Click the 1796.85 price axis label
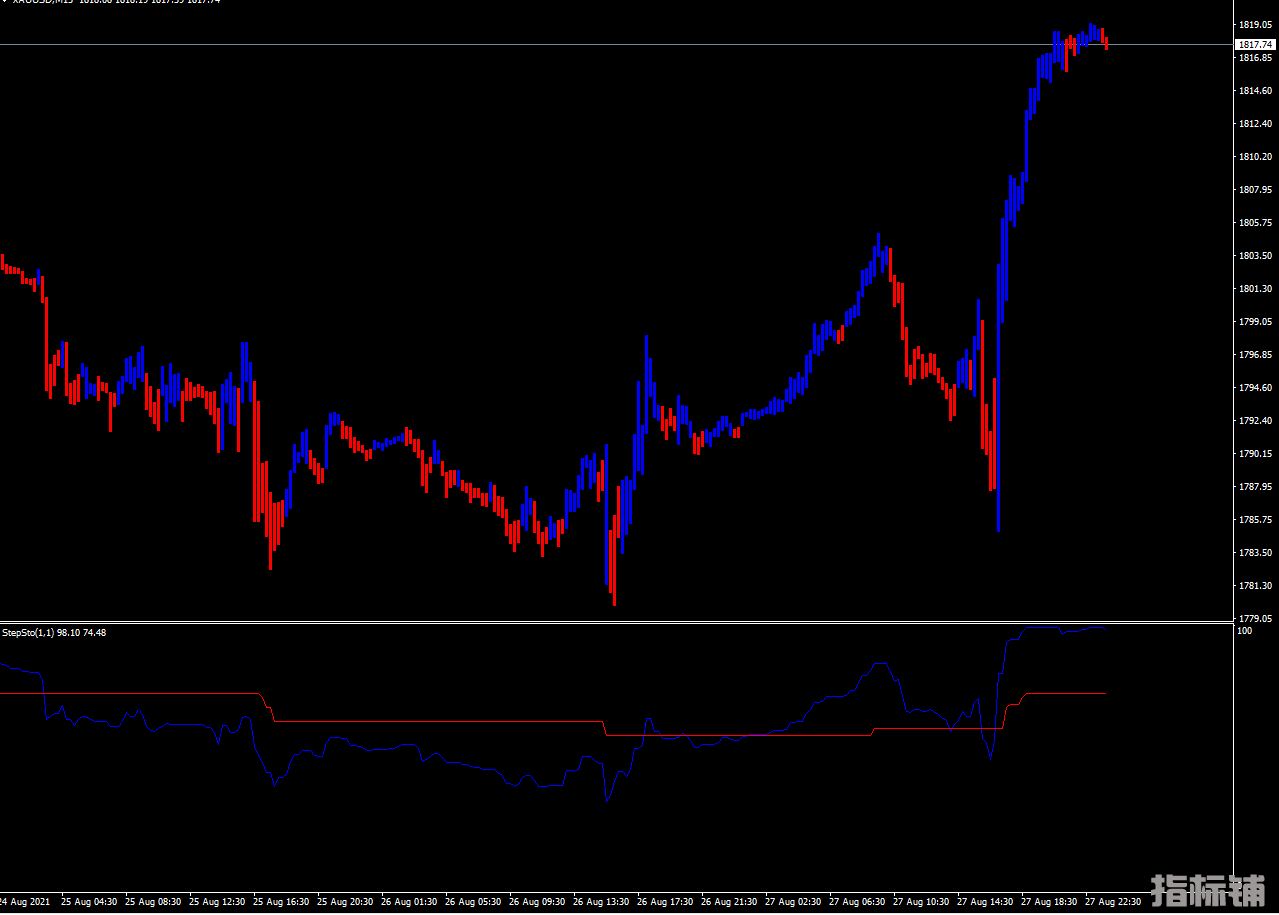Screen dimensions: 1279x915 (x=1254, y=355)
